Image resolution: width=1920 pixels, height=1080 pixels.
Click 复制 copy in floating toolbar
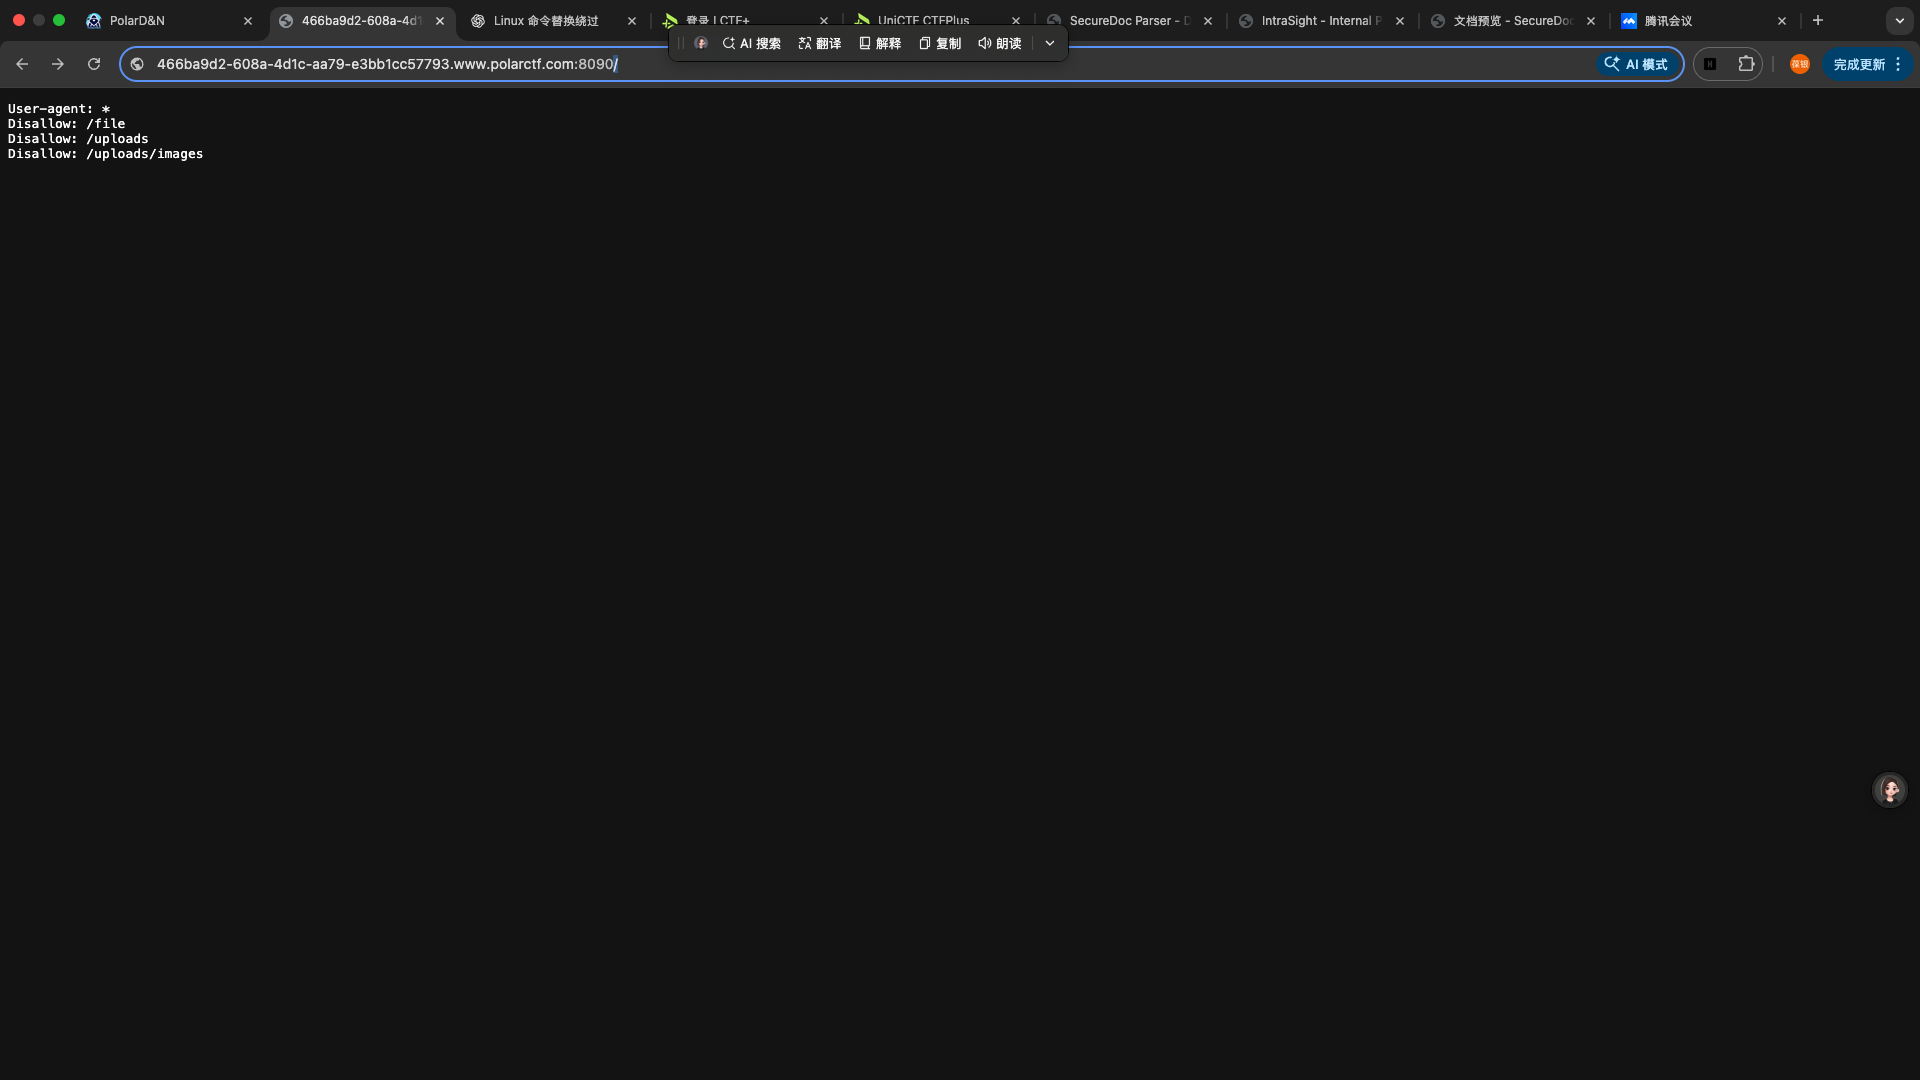click(x=940, y=43)
